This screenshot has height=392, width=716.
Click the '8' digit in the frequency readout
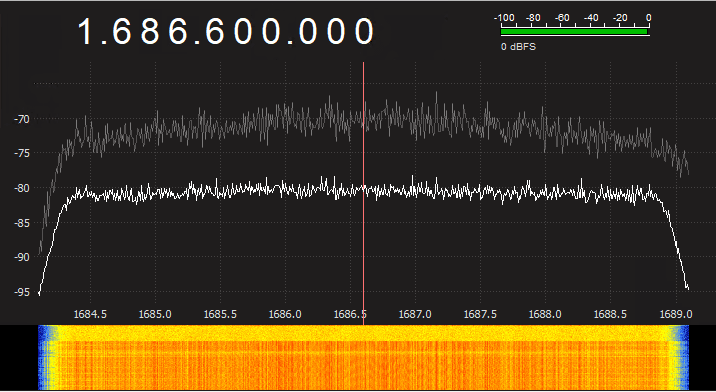[150, 32]
